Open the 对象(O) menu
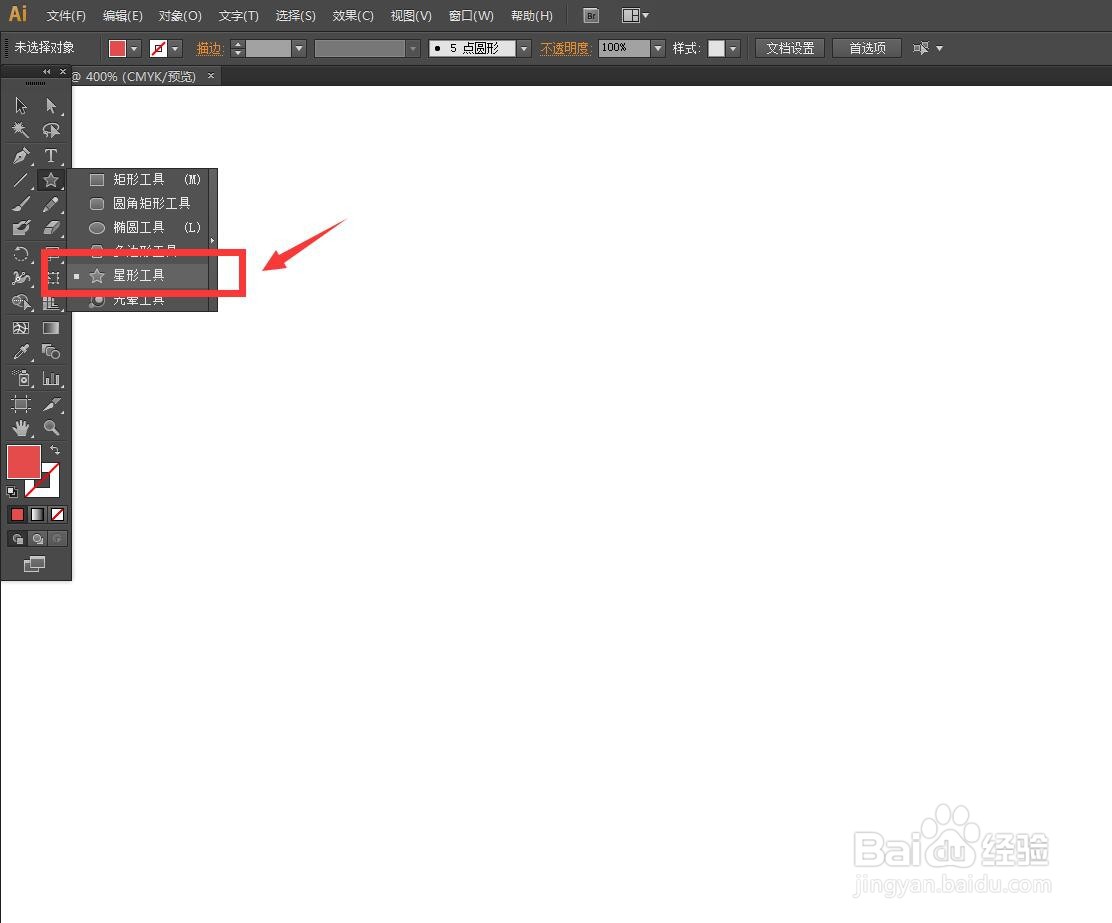Viewport: 1112px width, 923px height. (180, 16)
